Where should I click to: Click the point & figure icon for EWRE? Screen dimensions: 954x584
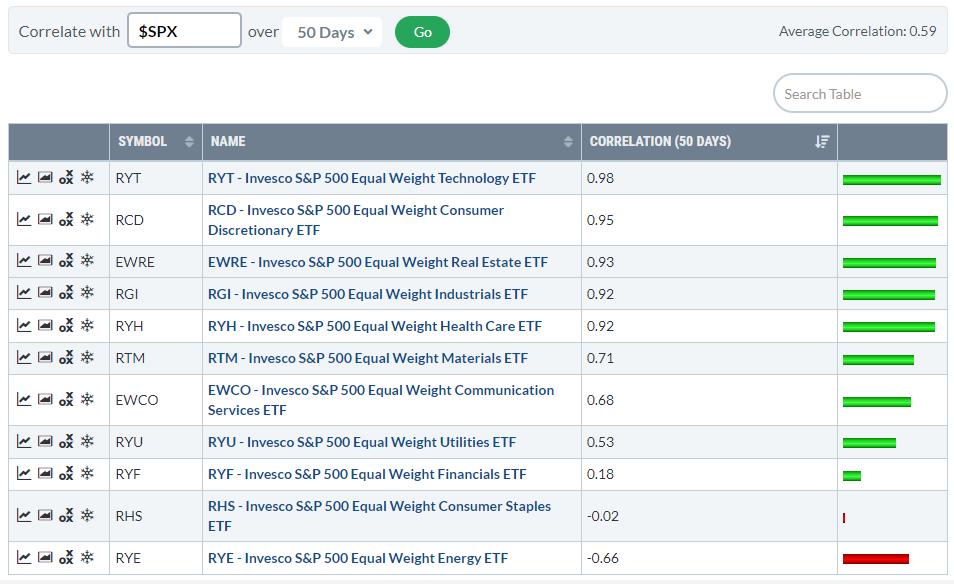point(66,262)
